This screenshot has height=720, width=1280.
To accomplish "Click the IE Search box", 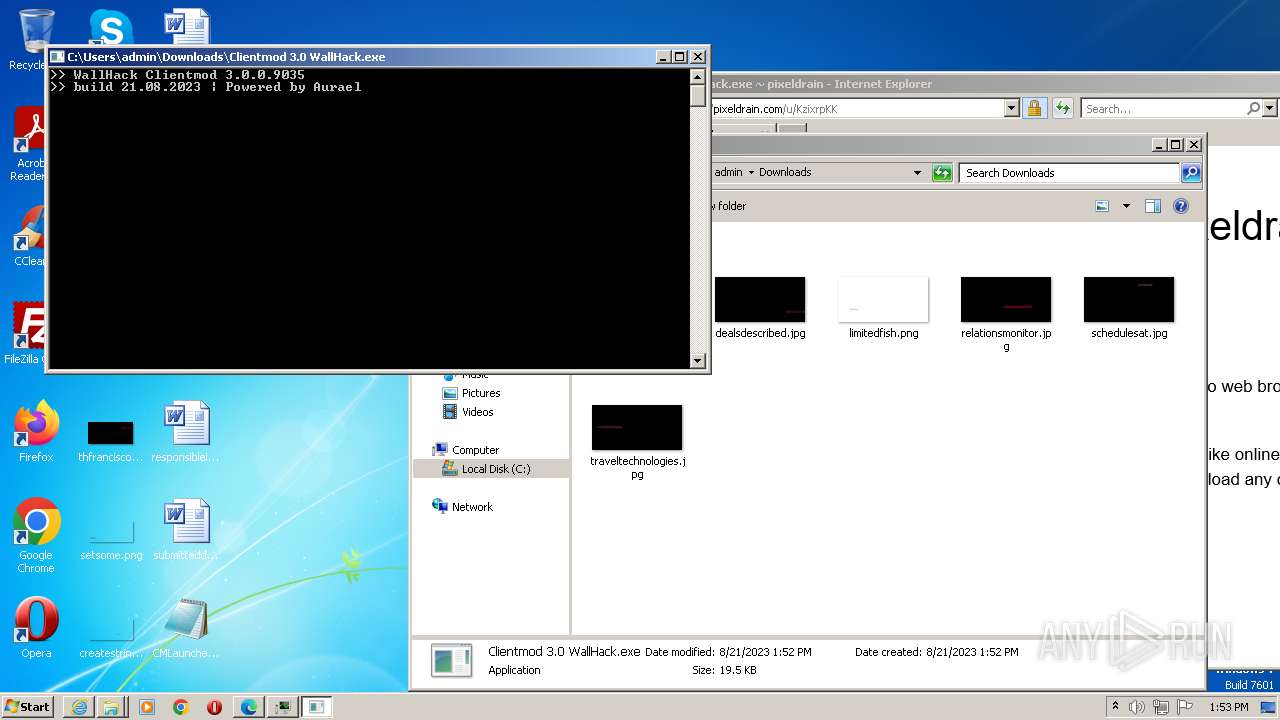I will tap(1163, 108).
